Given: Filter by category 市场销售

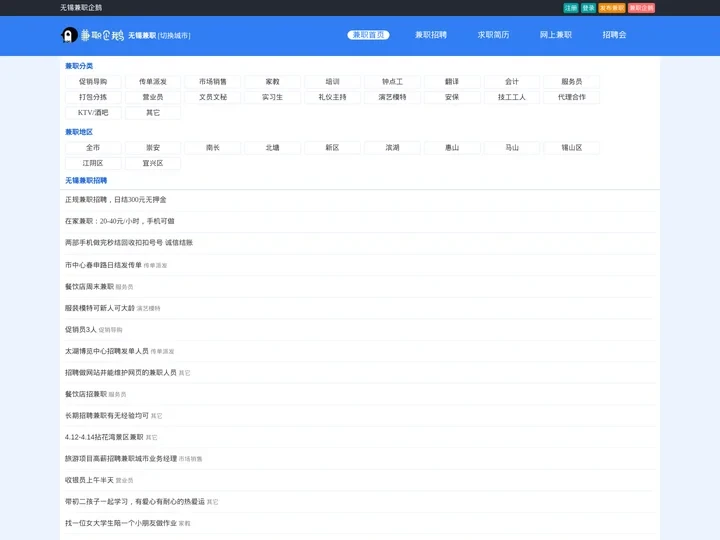Looking at the screenshot, I should (x=213, y=82).
